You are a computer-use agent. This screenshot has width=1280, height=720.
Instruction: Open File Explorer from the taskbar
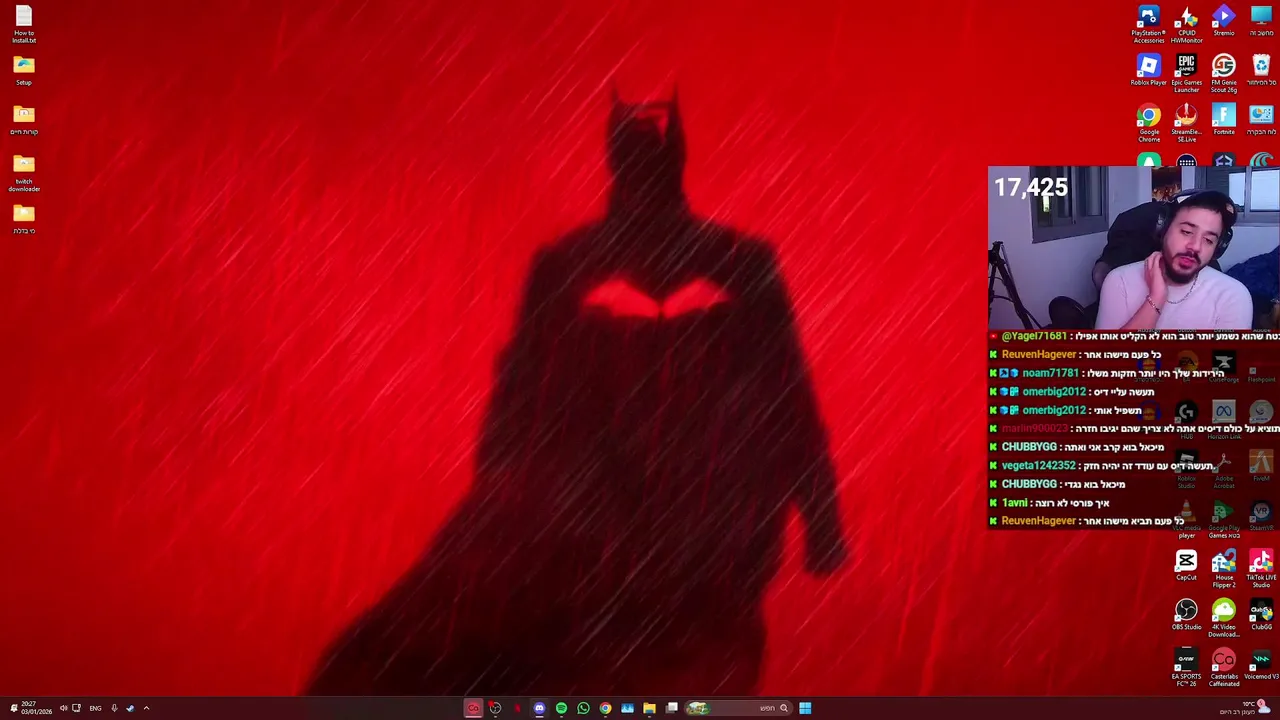649,708
